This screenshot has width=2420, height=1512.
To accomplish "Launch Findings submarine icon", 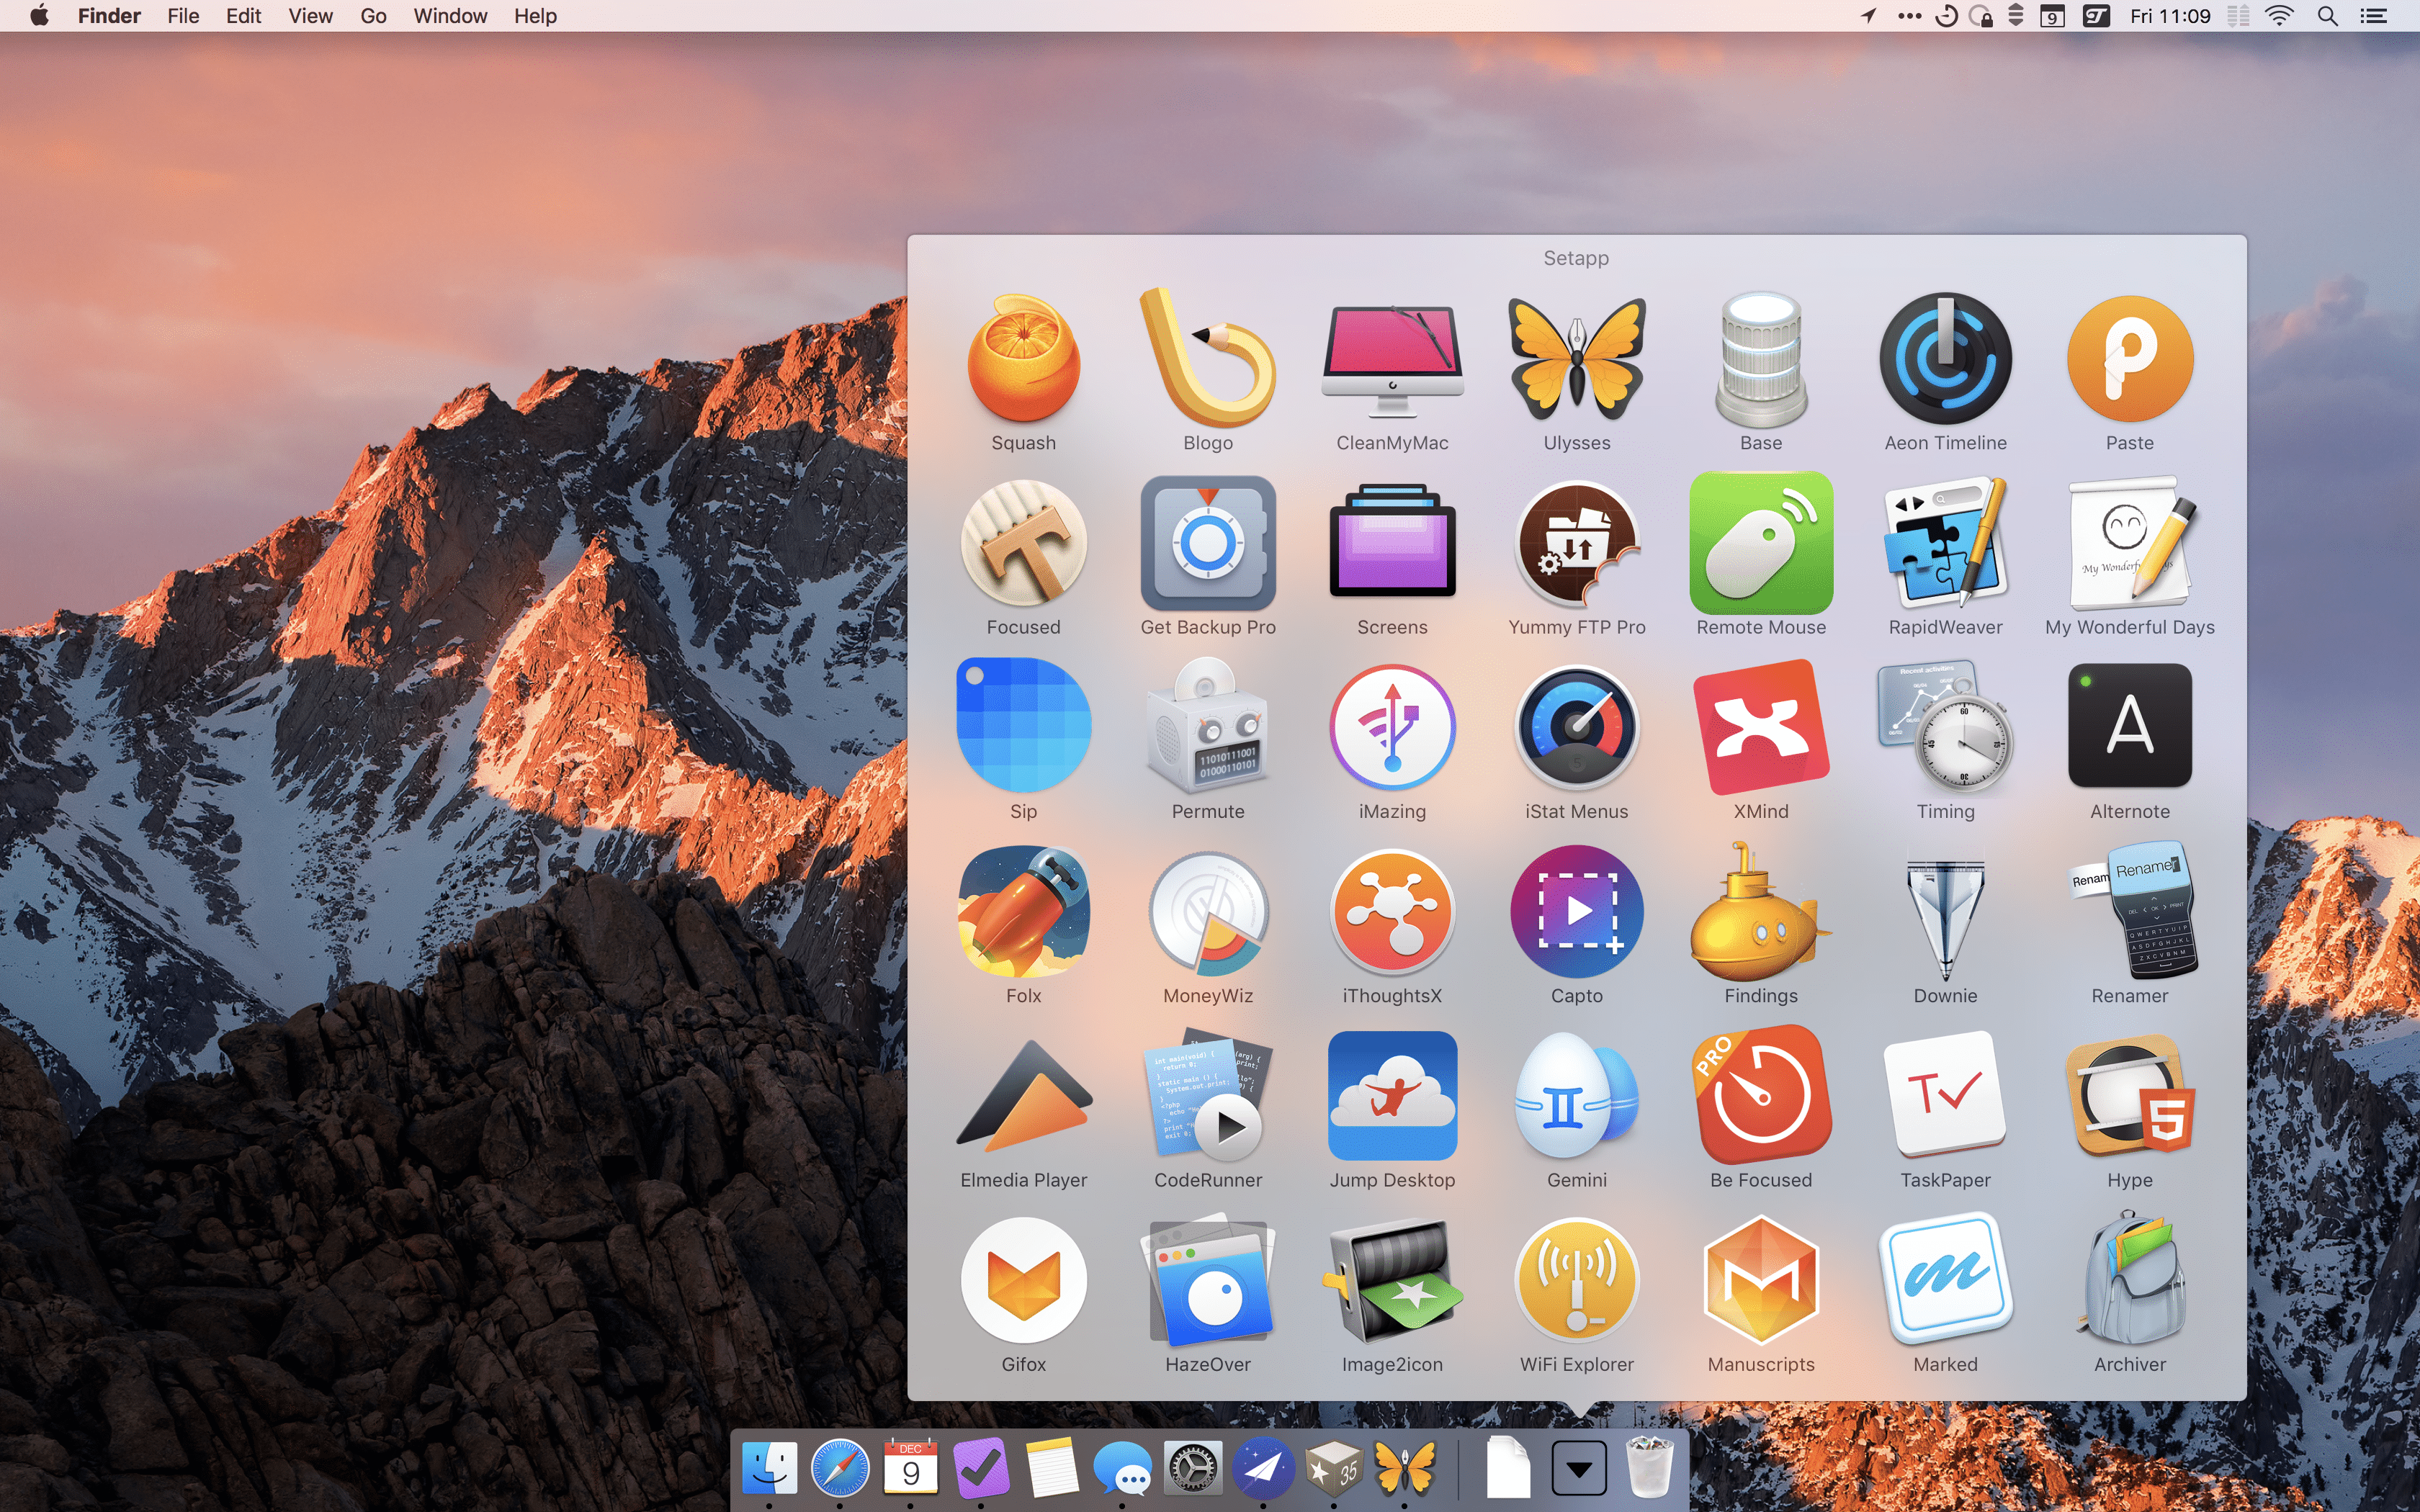I will pyautogui.click(x=1761, y=911).
